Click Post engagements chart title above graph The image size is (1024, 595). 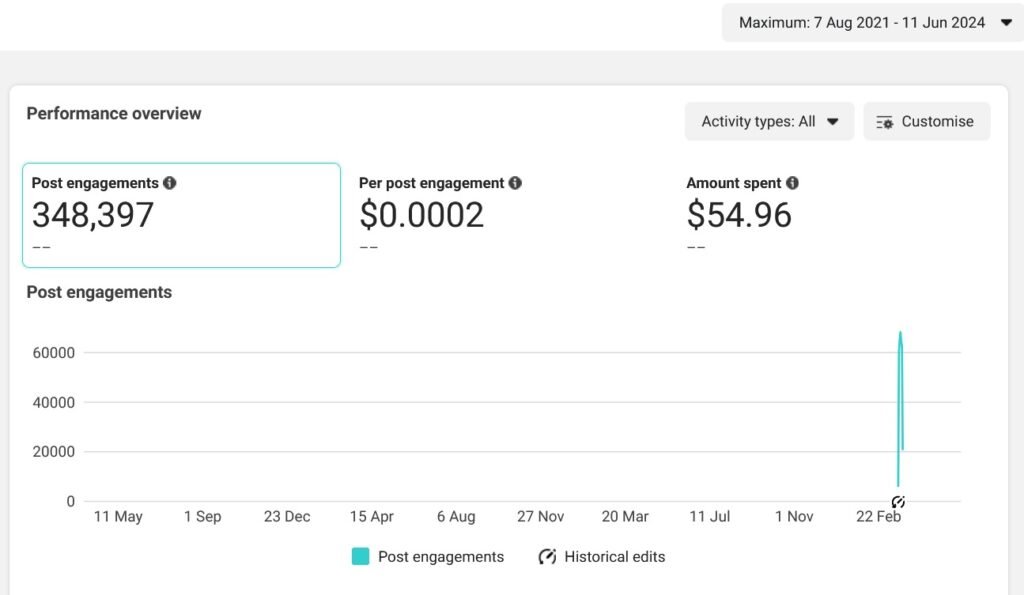99,293
